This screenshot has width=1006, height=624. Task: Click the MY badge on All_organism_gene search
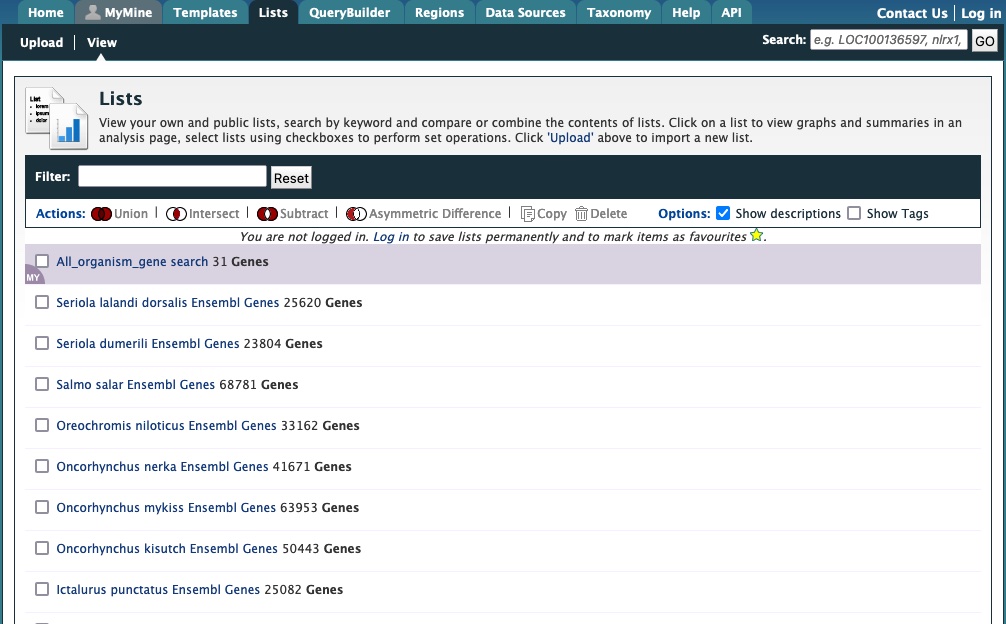coord(33,276)
